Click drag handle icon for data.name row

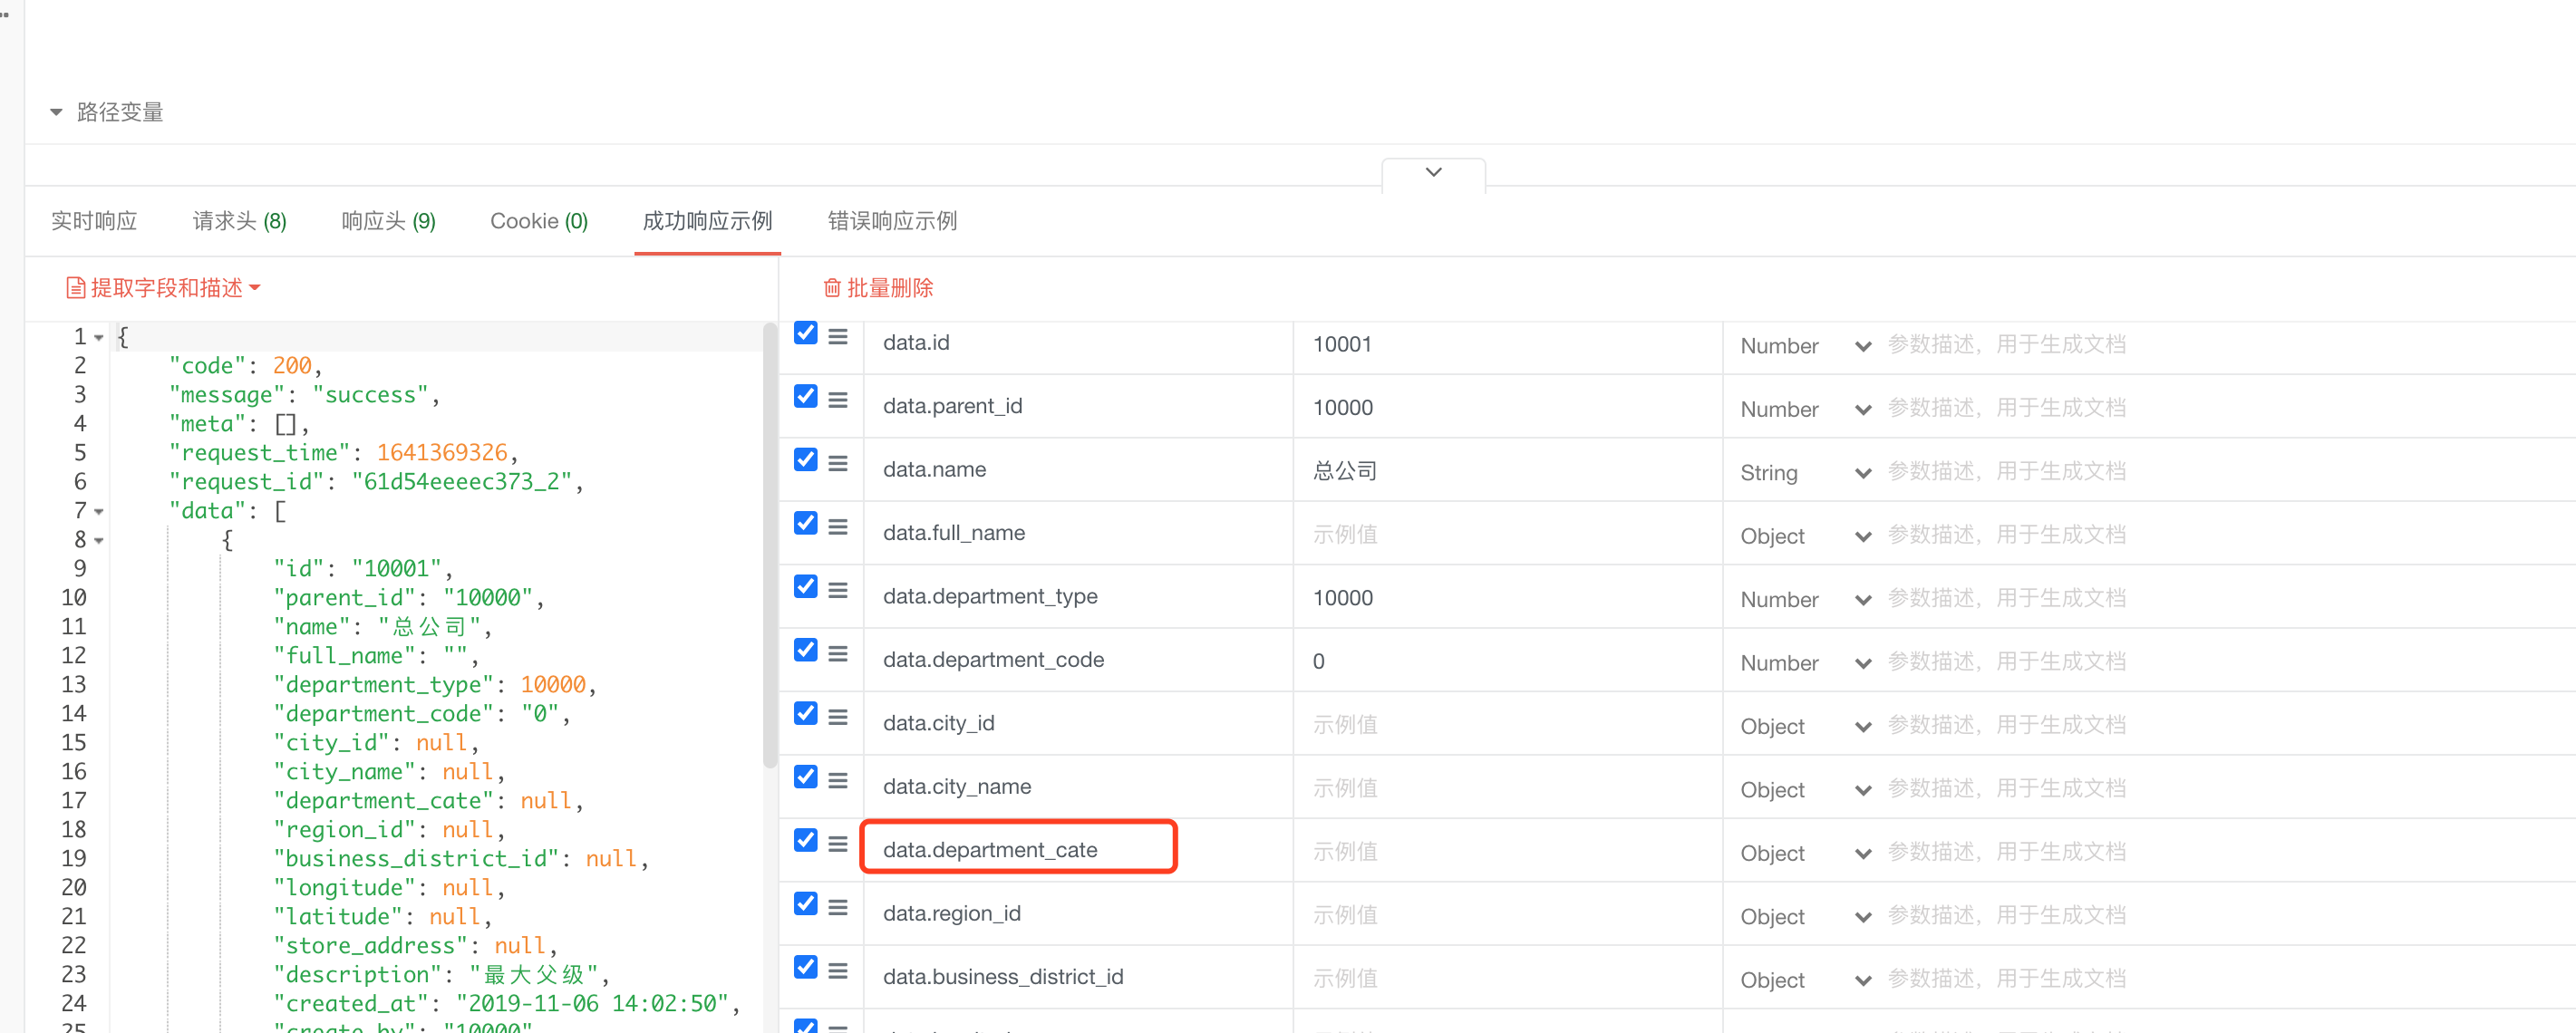tap(838, 464)
